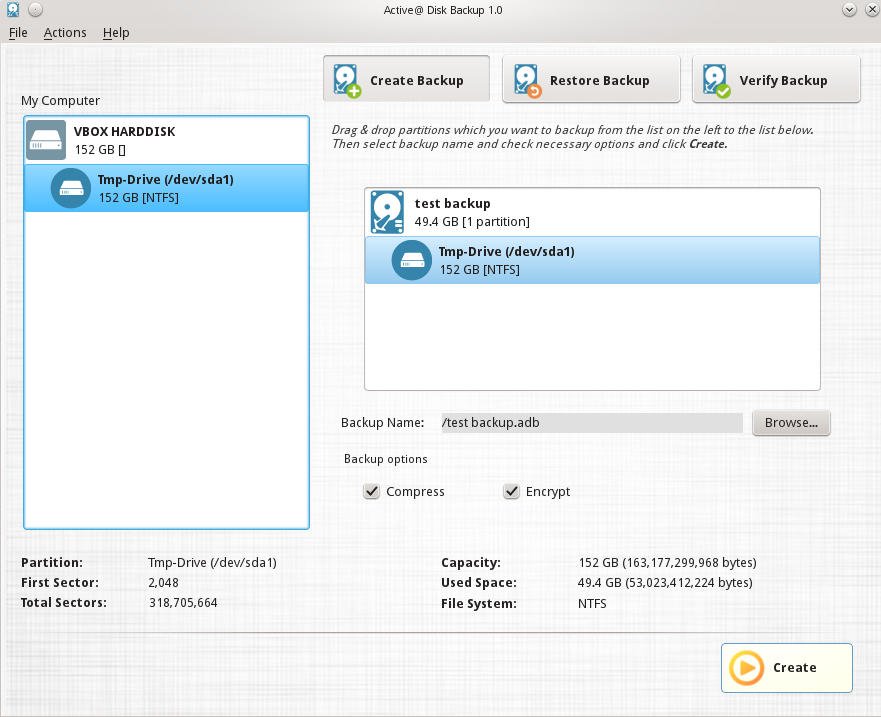Click the test backup archive icon

click(x=387, y=211)
